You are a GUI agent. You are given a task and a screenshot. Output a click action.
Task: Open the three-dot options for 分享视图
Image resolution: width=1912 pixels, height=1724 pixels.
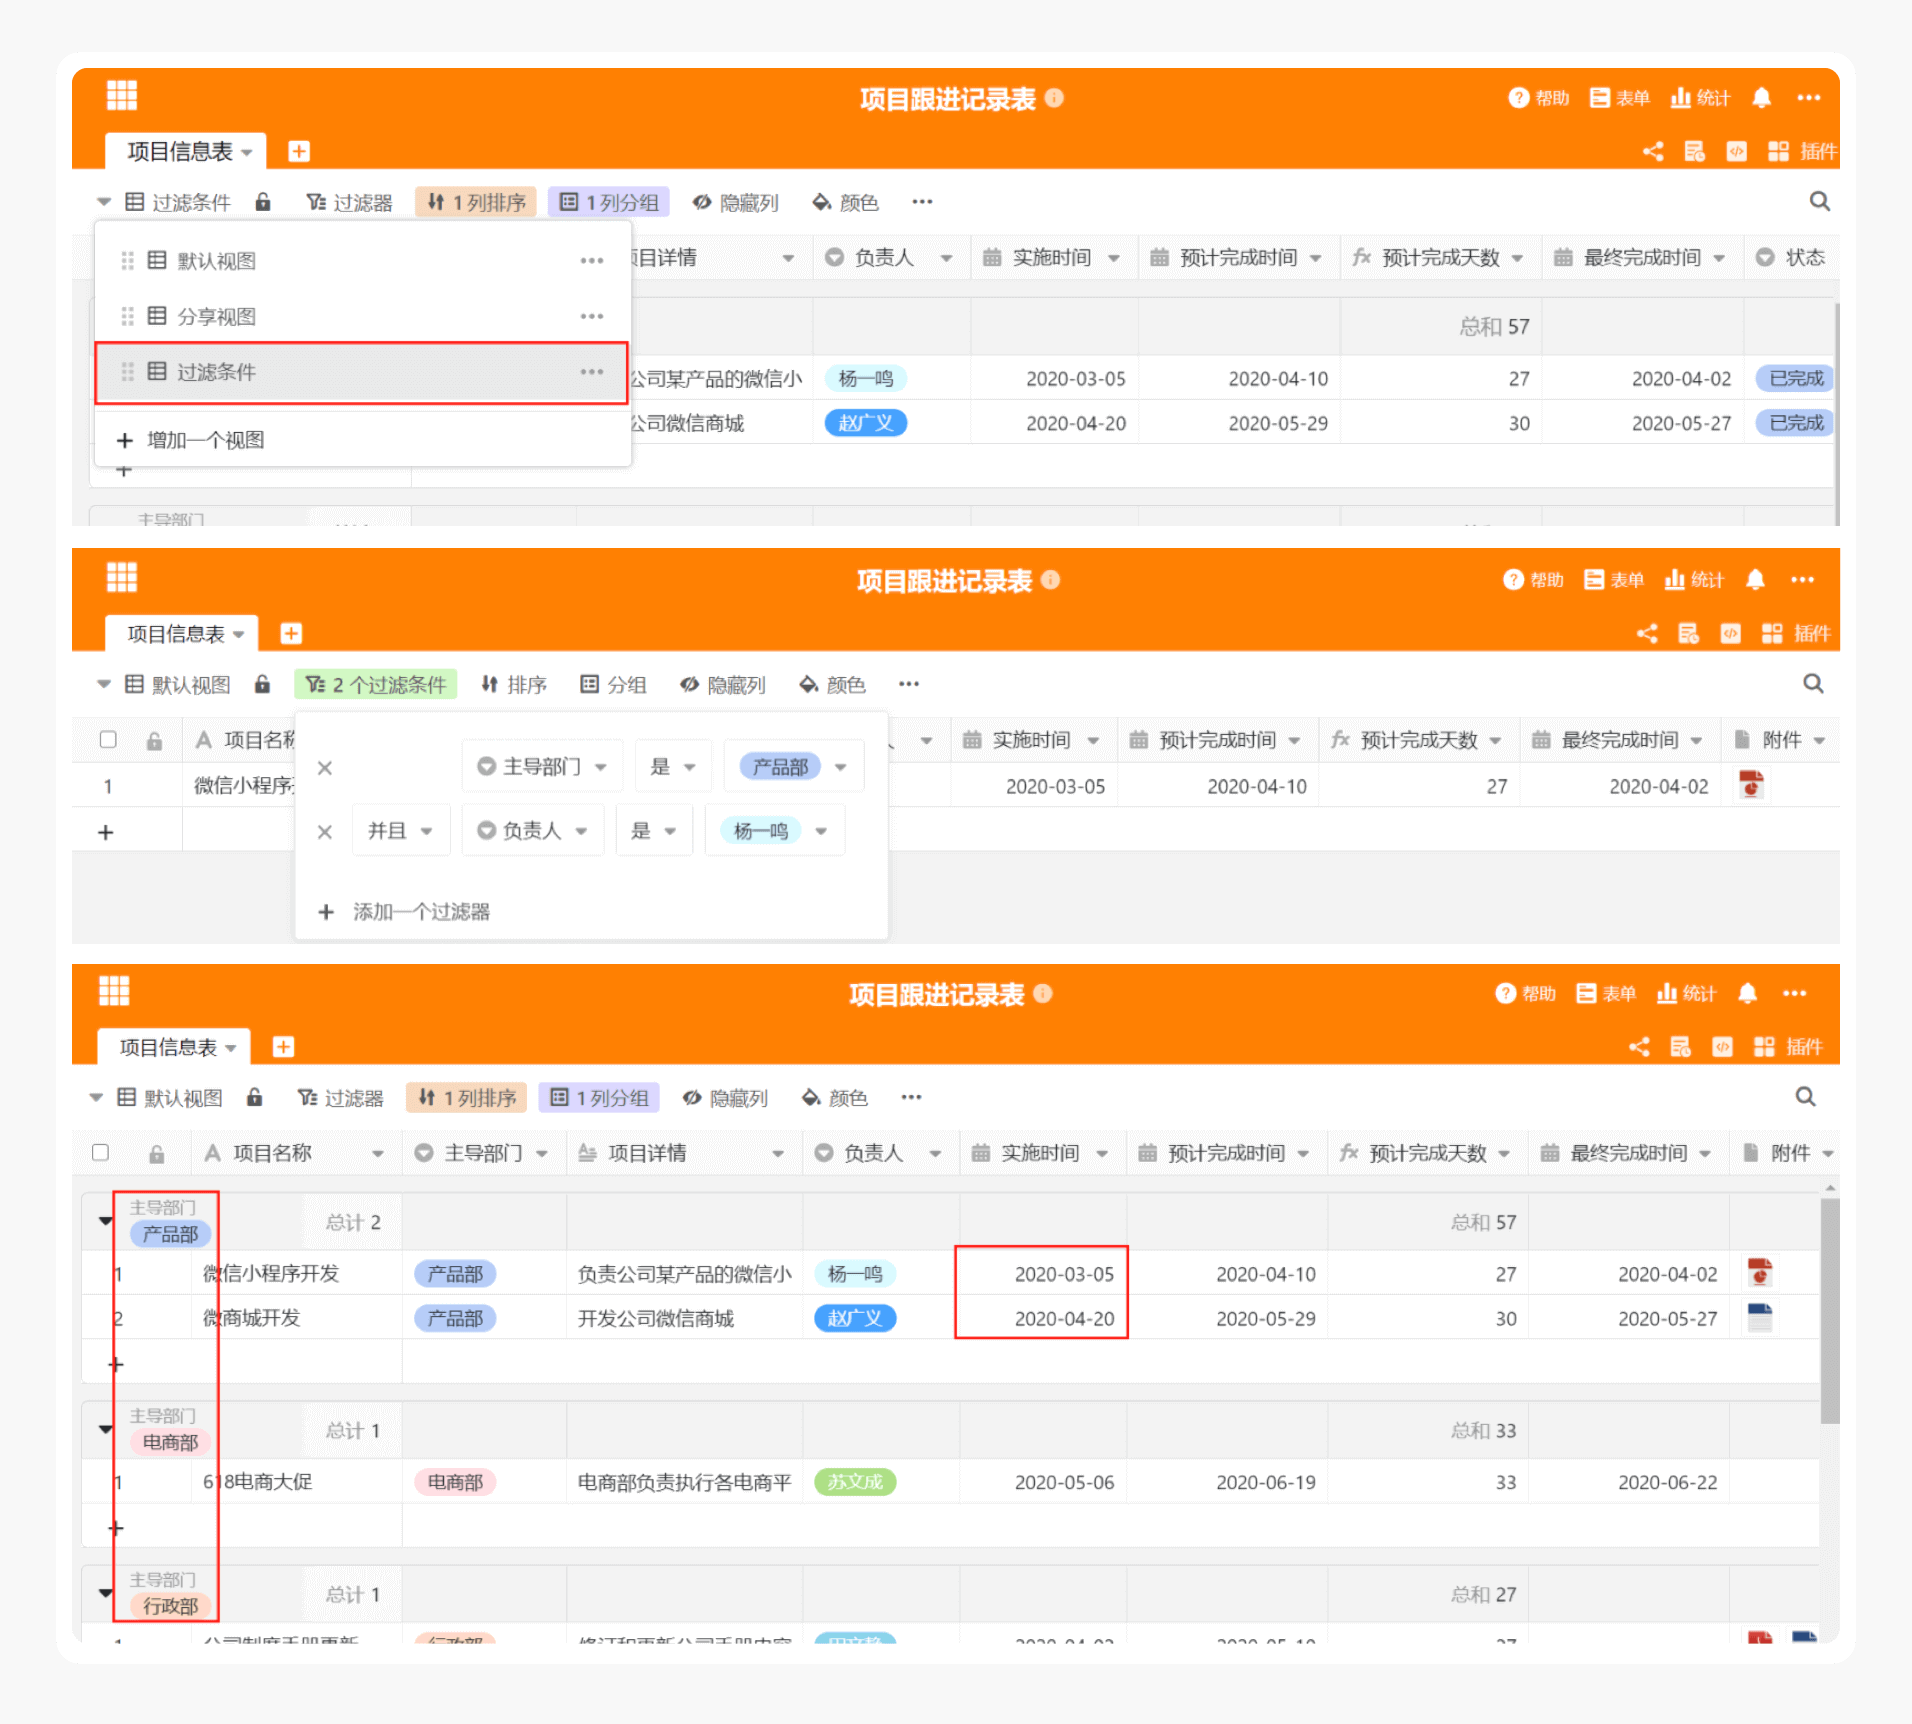(x=591, y=316)
